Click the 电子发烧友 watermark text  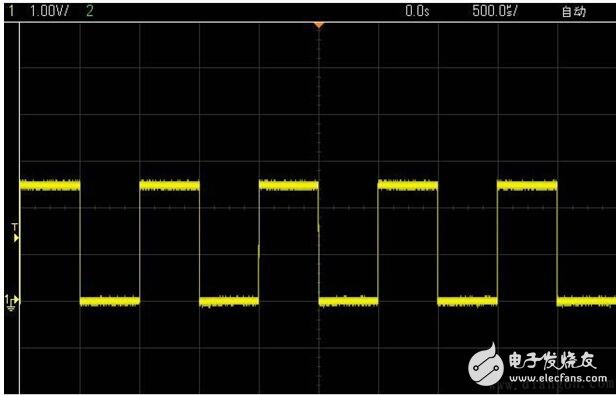(553, 360)
